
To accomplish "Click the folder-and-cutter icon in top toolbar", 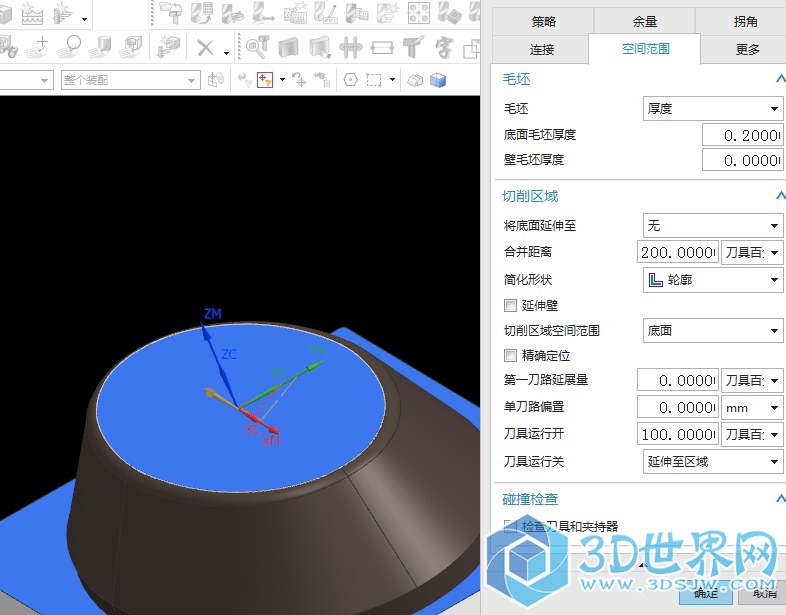I will [x=171, y=13].
